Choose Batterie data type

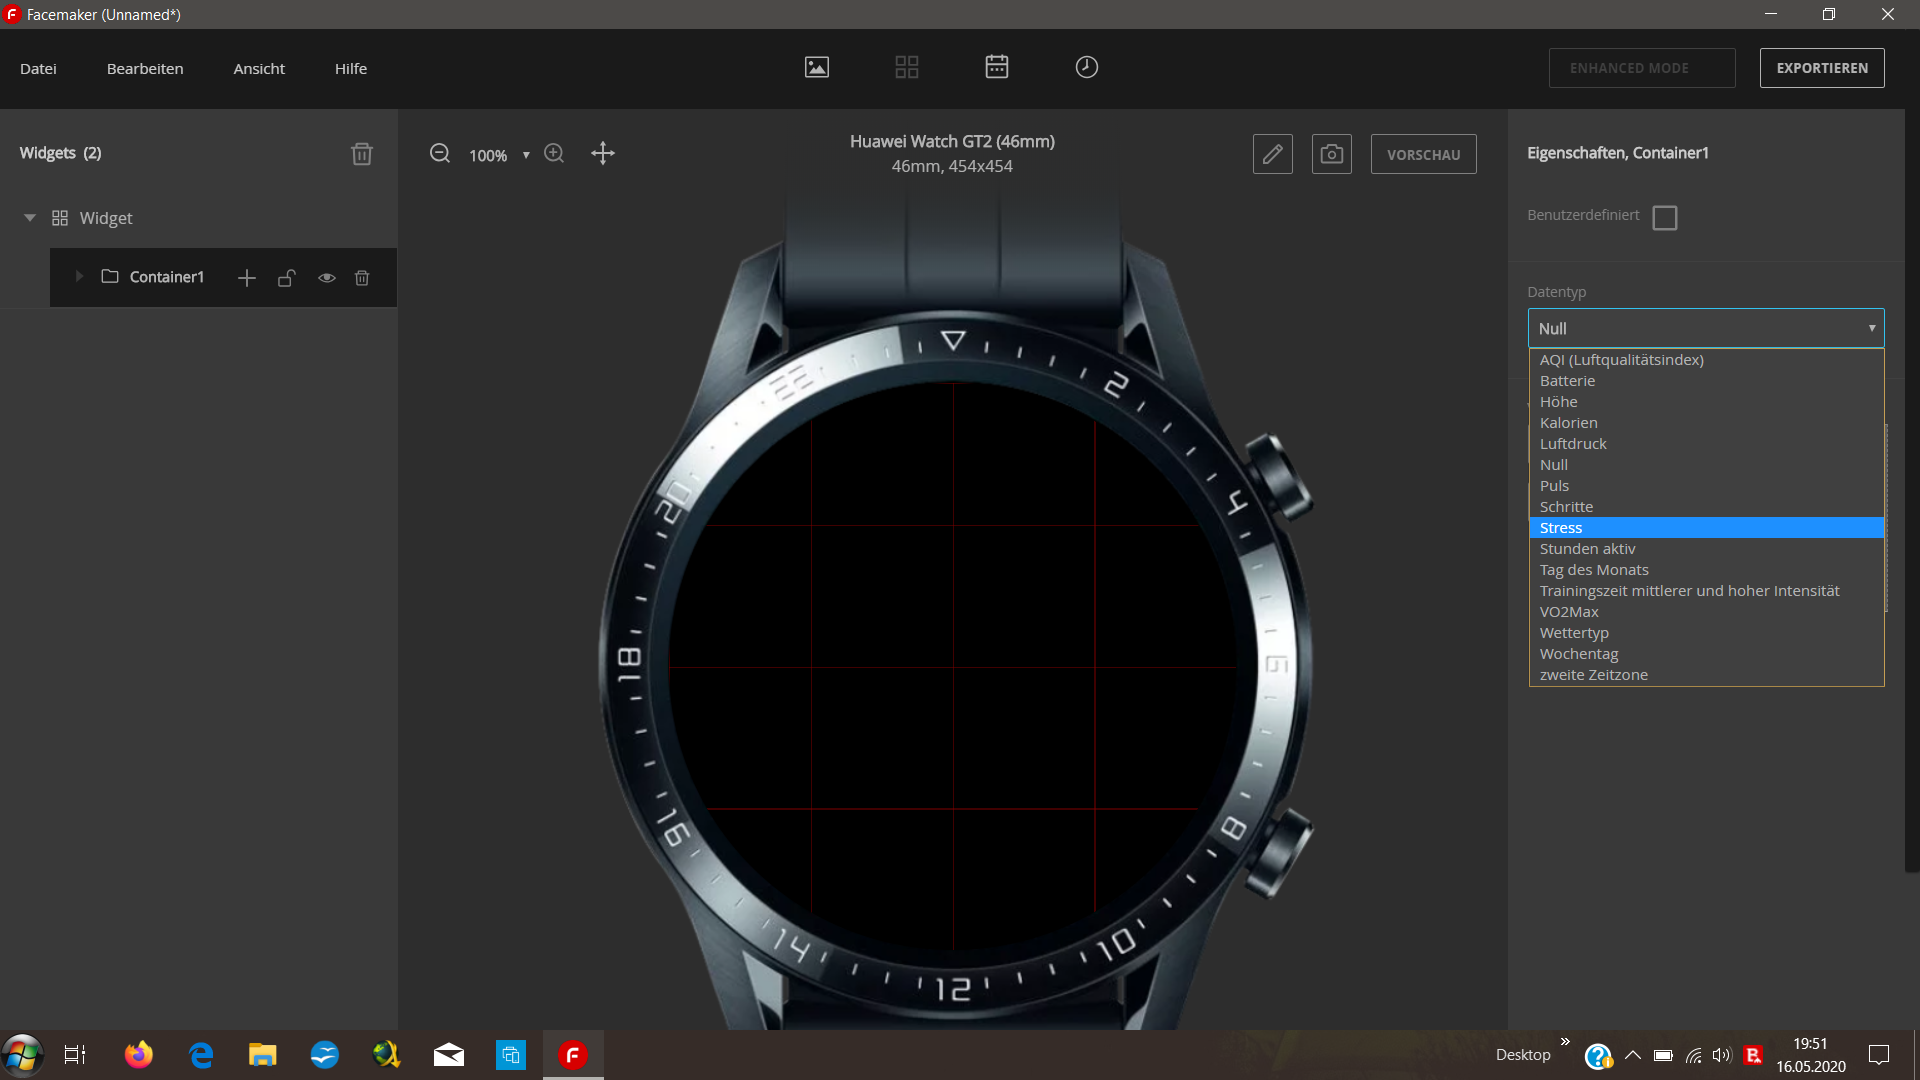[1706, 381]
